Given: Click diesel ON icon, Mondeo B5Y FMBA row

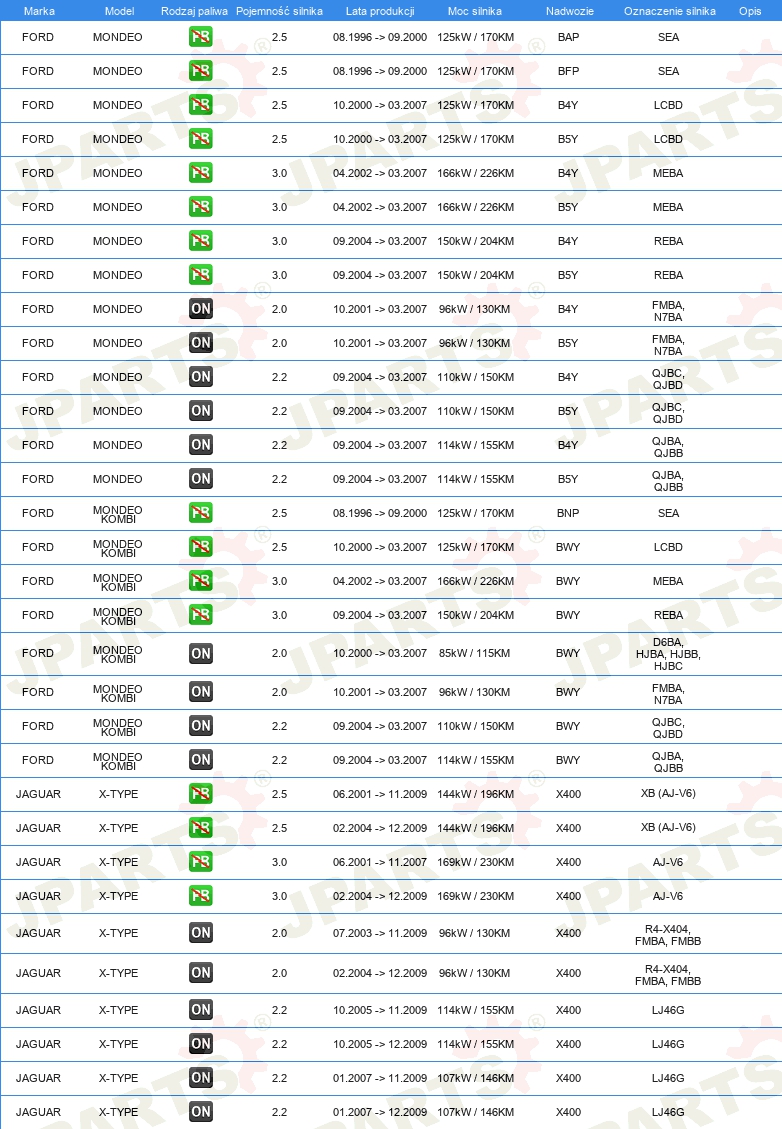Looking at the screenshot, I should 201,343.
